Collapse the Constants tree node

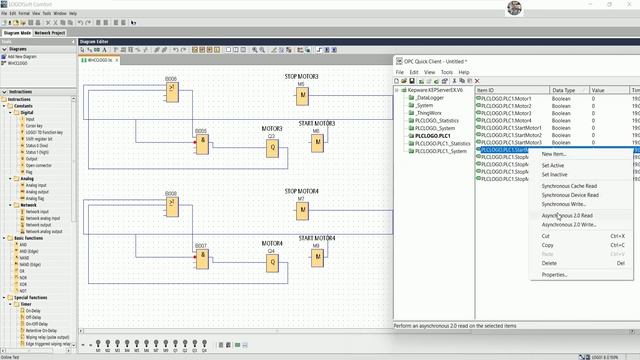4,106
